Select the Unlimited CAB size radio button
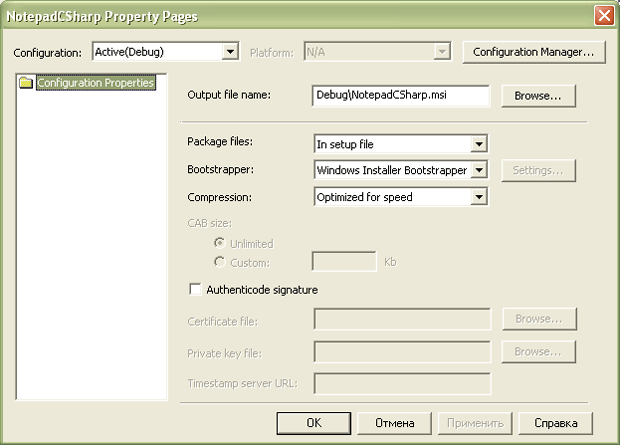 220,243
